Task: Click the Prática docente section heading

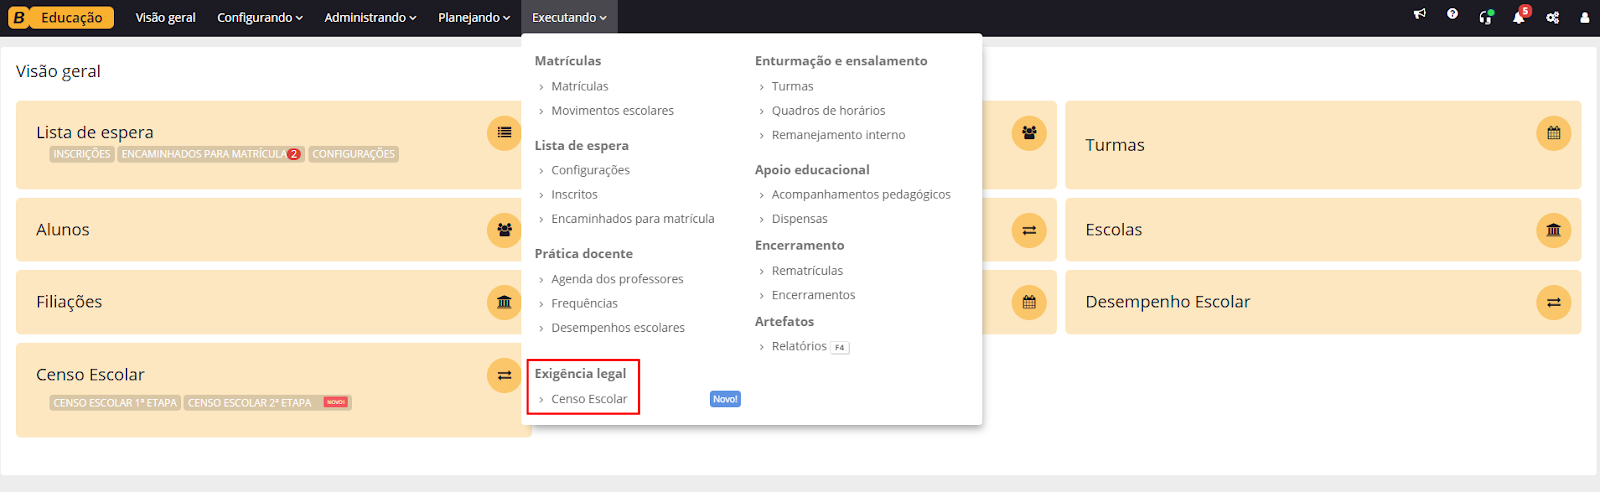Action: (x=584, y=254)
